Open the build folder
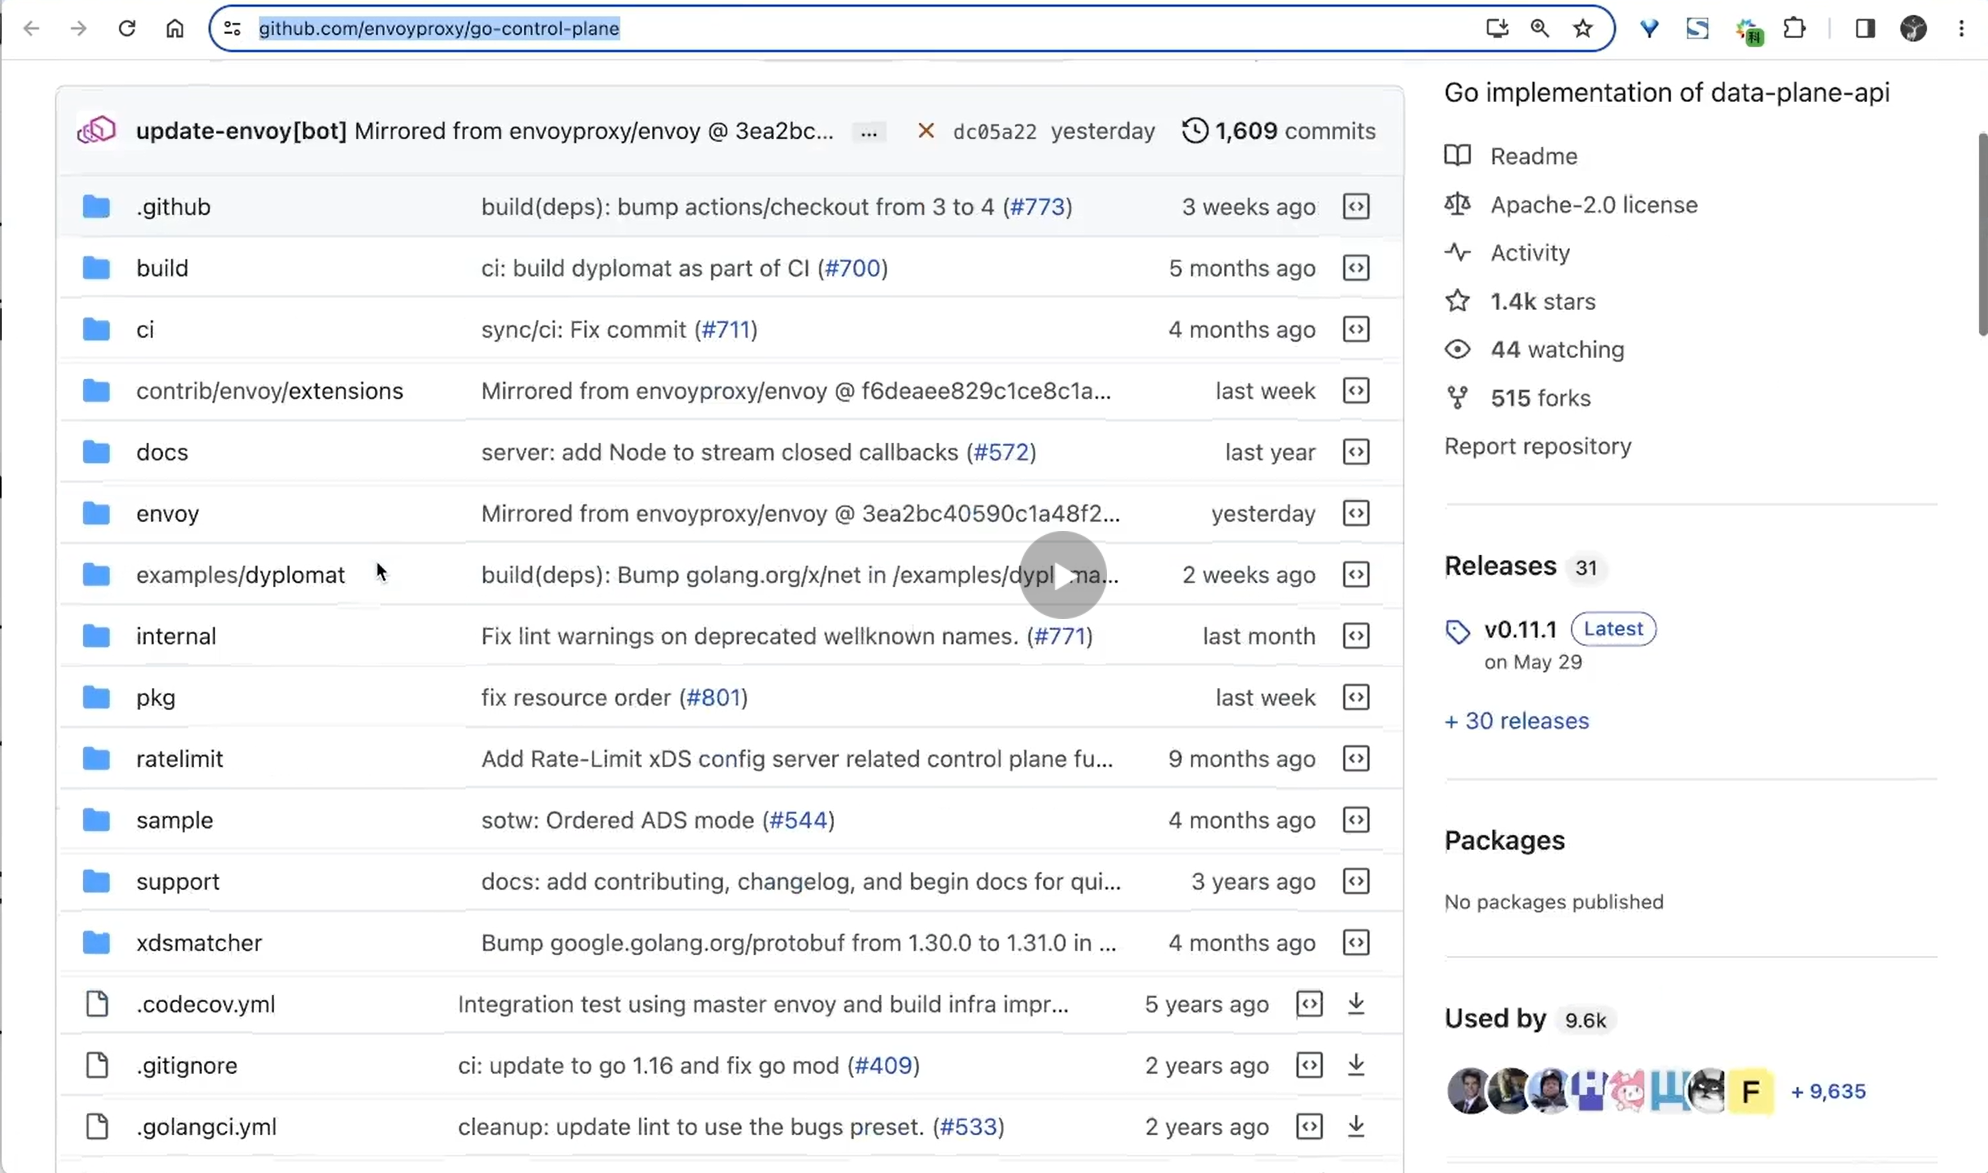The image size is (1988, 1173). point(162,268)
